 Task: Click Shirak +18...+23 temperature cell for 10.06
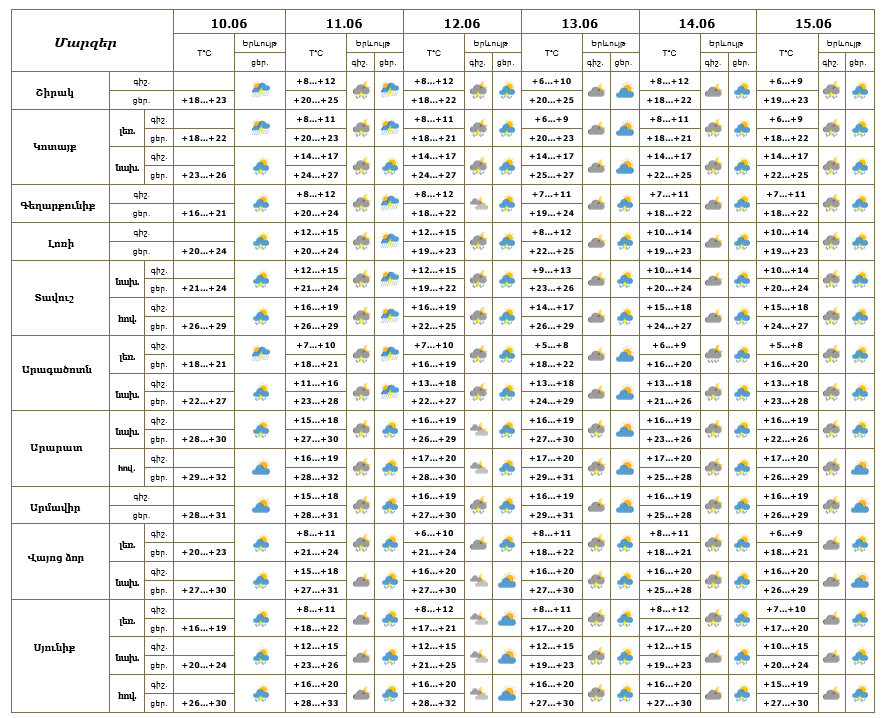pyautogui.click(x=204, y=100)
